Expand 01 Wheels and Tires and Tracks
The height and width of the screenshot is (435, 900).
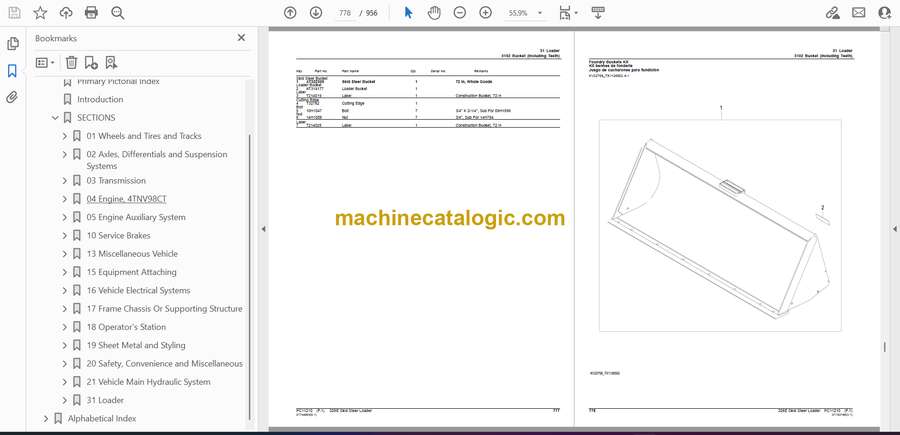(64, 136)
